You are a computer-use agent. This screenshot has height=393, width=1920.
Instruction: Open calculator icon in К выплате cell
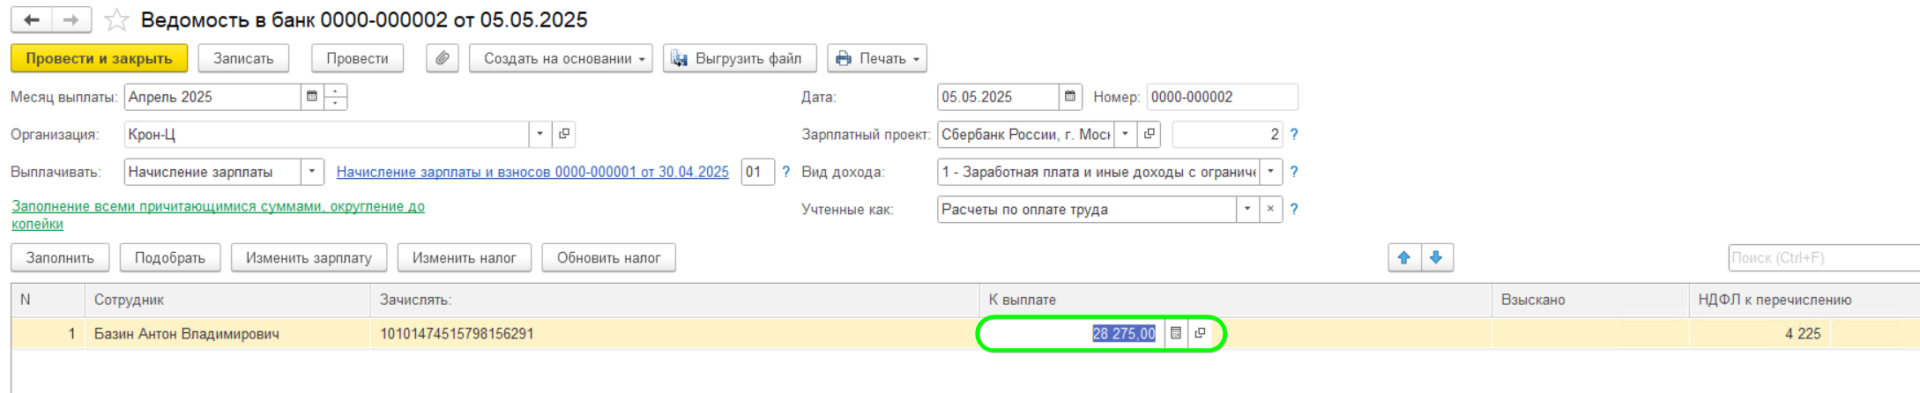coord(1176,334)
